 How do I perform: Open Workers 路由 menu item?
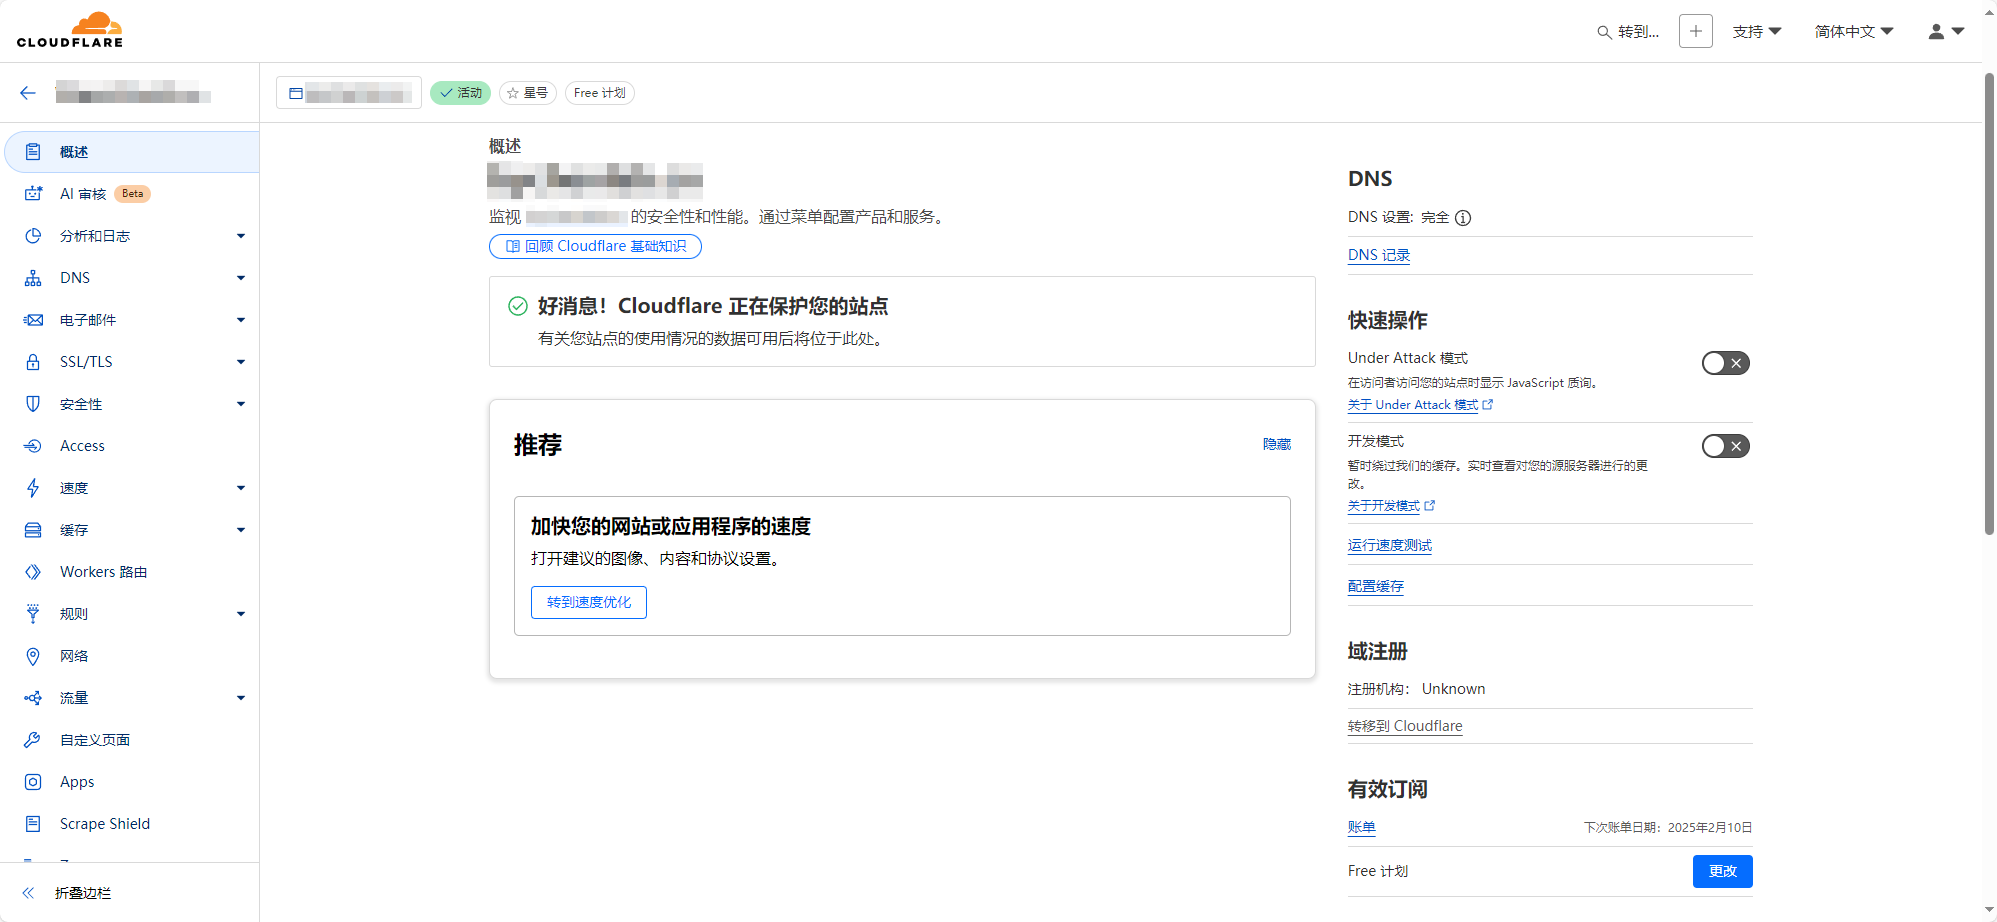pos(132,572)
